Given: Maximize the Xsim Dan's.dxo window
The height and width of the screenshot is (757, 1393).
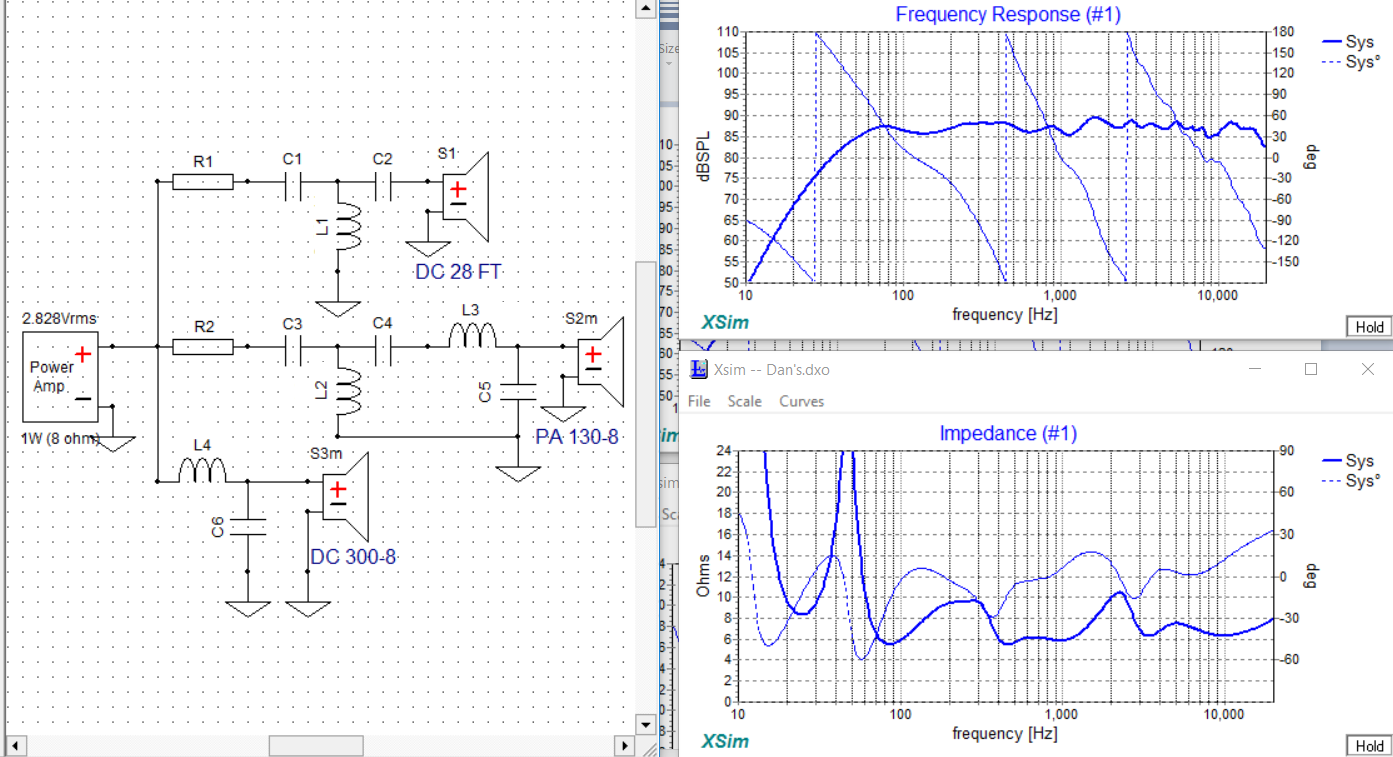Looking at the screenshot, I should tap(1311, 369).
